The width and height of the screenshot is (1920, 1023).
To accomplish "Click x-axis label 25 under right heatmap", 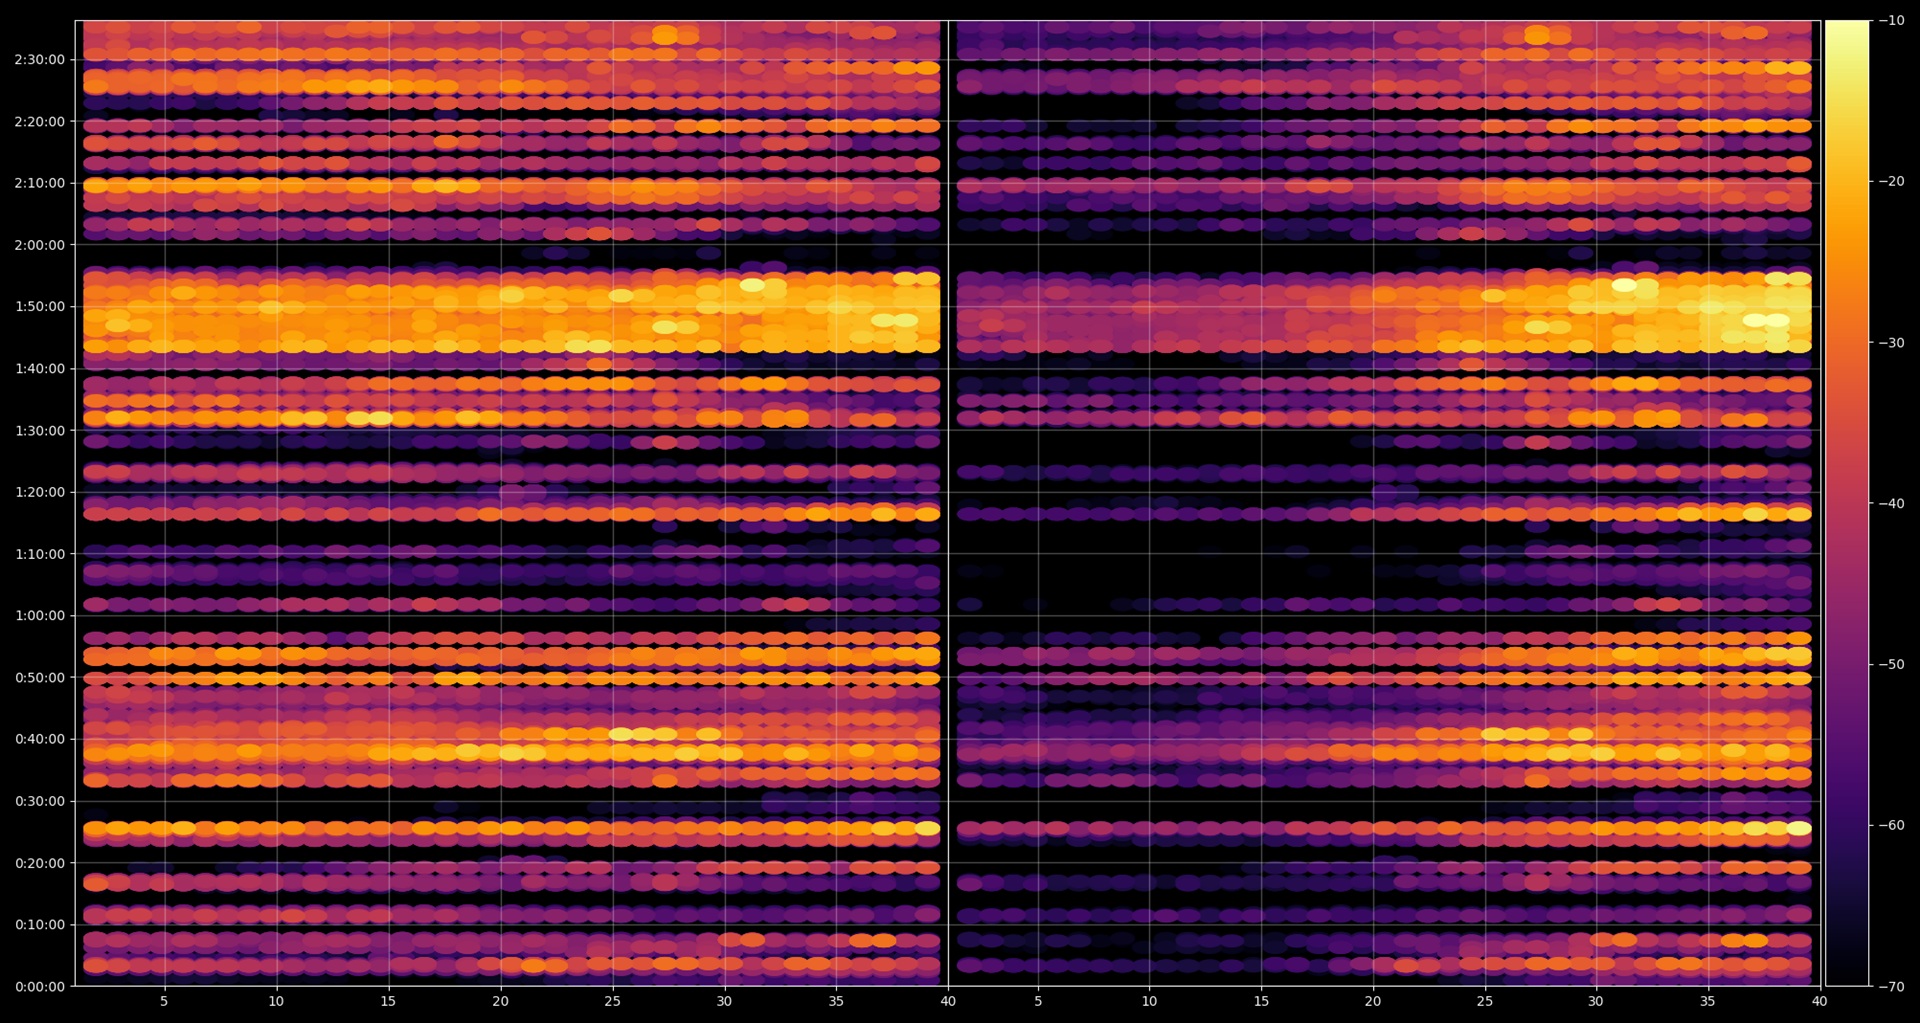I will 1485,1001.
